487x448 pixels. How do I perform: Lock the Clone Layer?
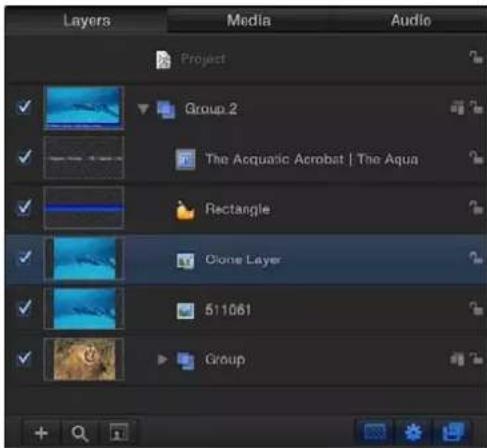tap(476, 258)
